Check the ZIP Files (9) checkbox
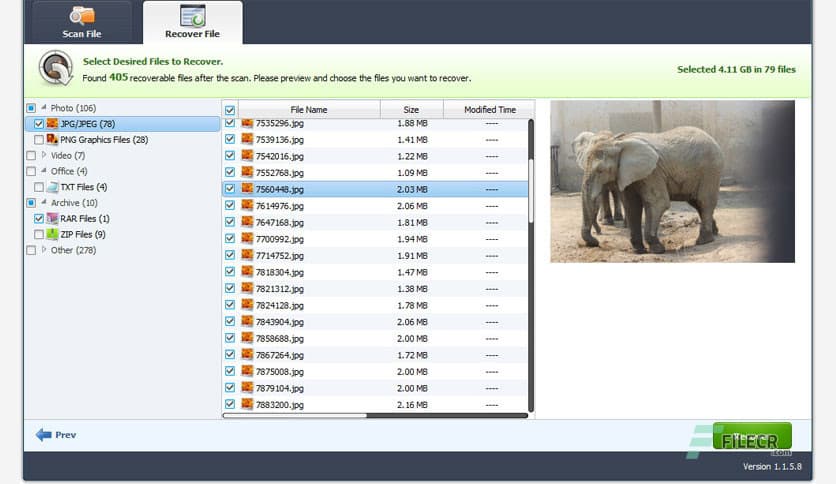The height and width of the screenshot is (484, 836). pyautogui.click(x=38, y=235)
